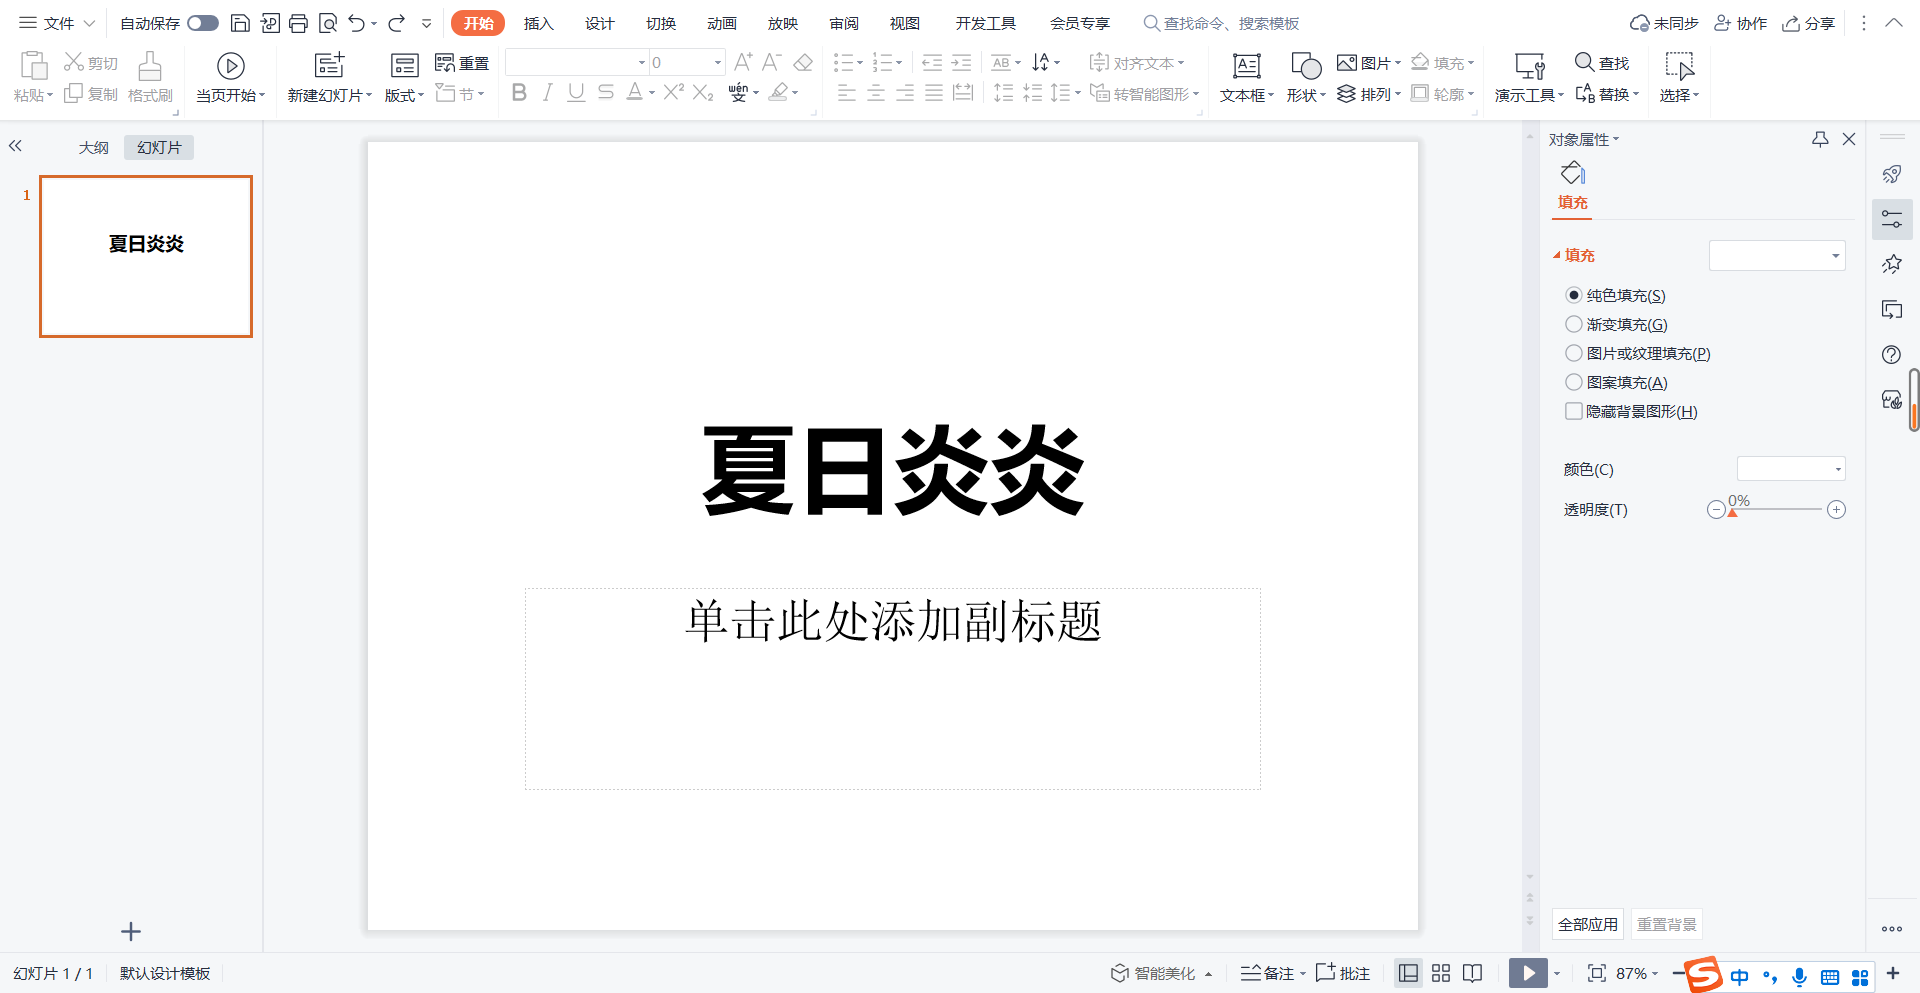This screenshot has width=1920, height=993.
Task: Switch to the Outline (大纲) tab
Action: pos(94,147)
